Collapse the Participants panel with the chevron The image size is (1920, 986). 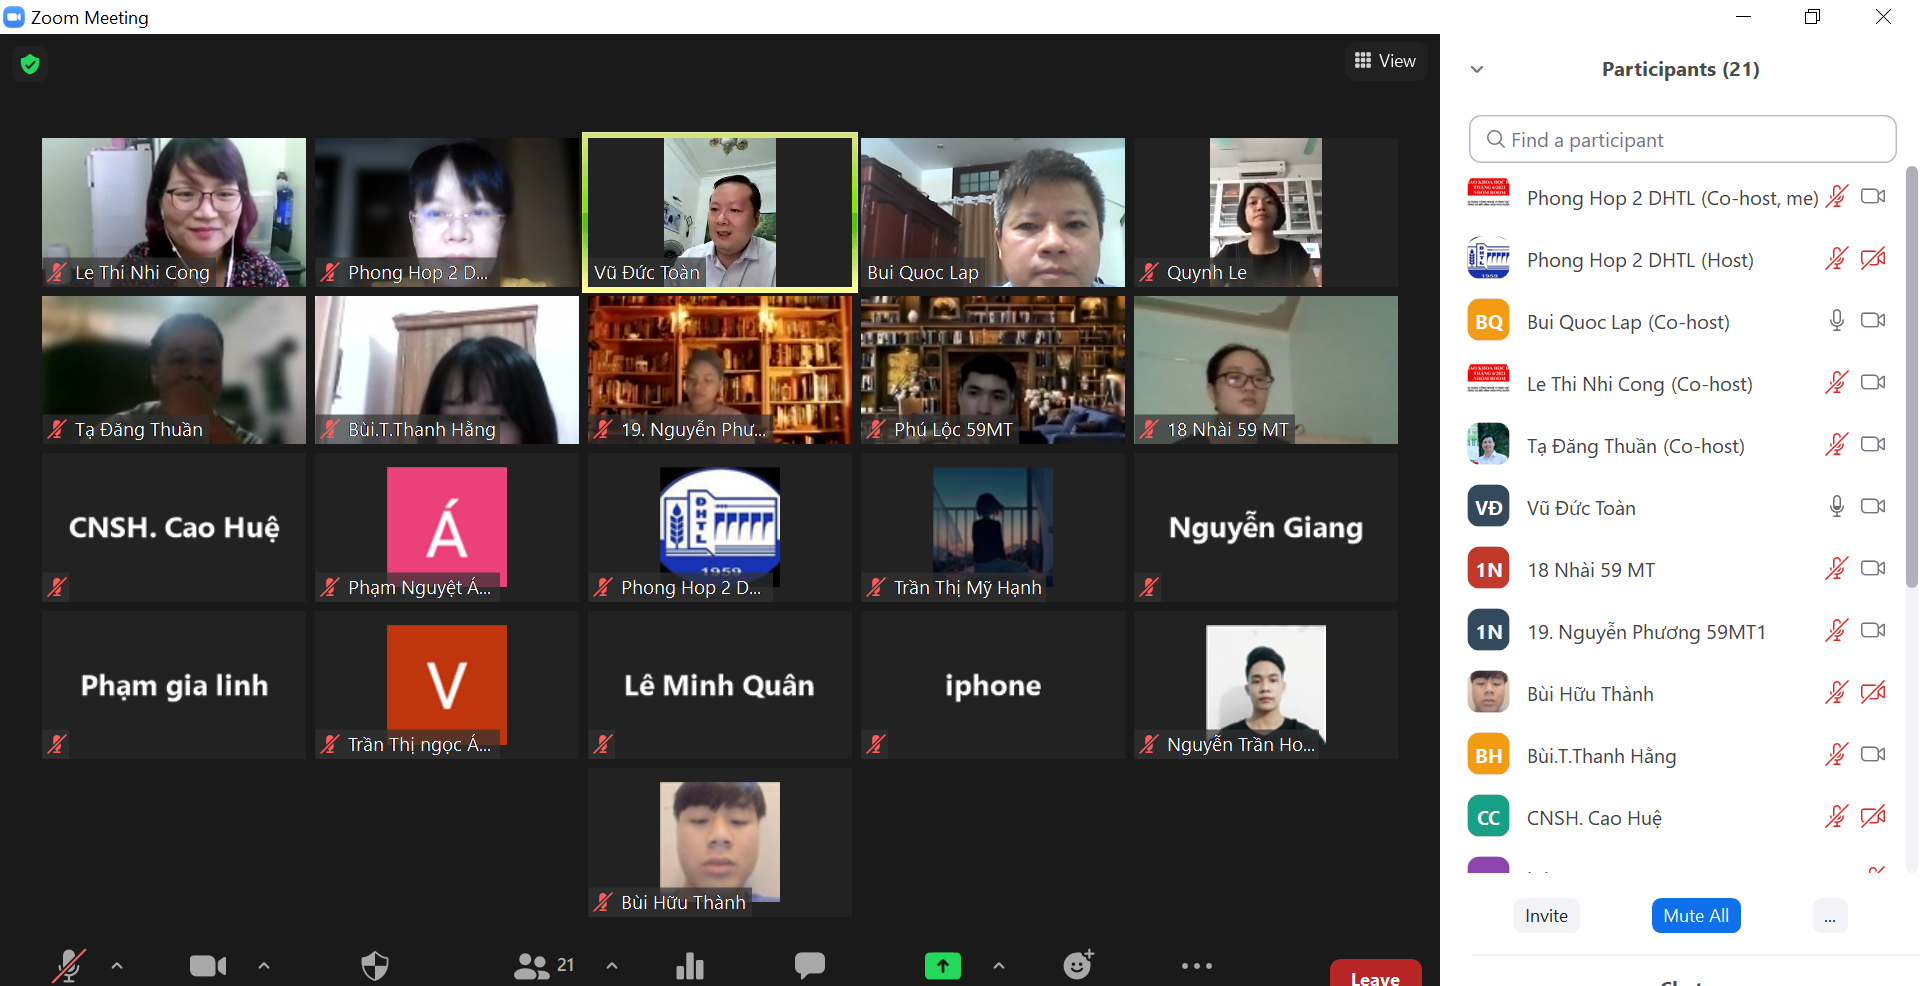(1477, 70)
